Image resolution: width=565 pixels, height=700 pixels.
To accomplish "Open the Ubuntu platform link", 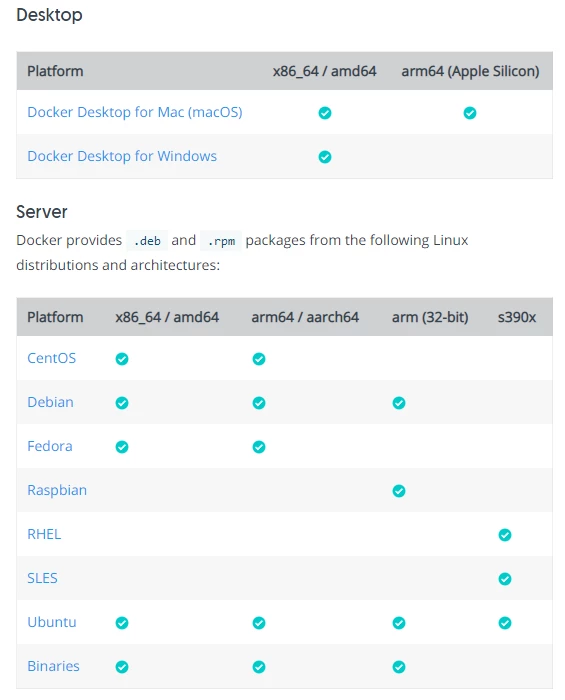I will pyautogui.click(x=52, y=622).
